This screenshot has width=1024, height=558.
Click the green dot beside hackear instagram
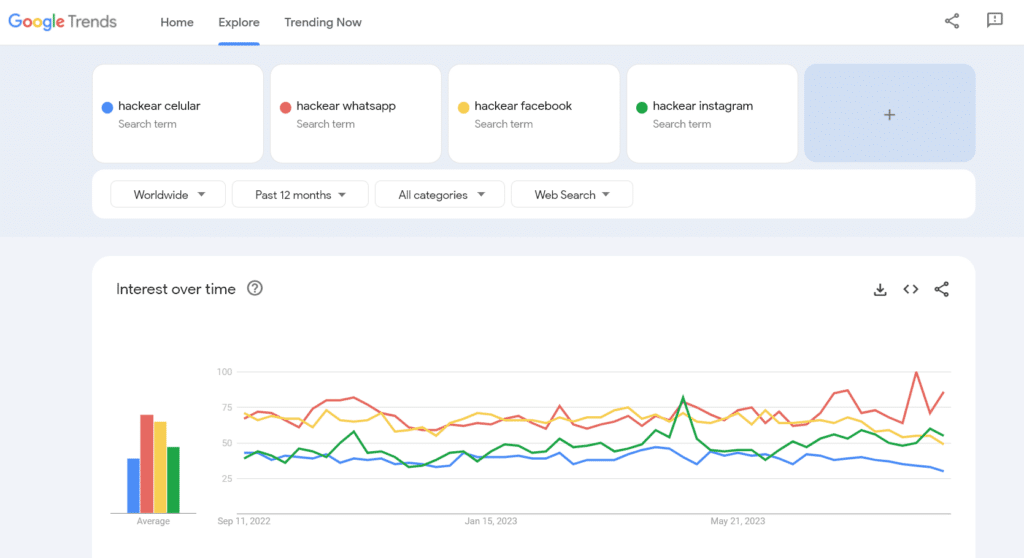642,107
